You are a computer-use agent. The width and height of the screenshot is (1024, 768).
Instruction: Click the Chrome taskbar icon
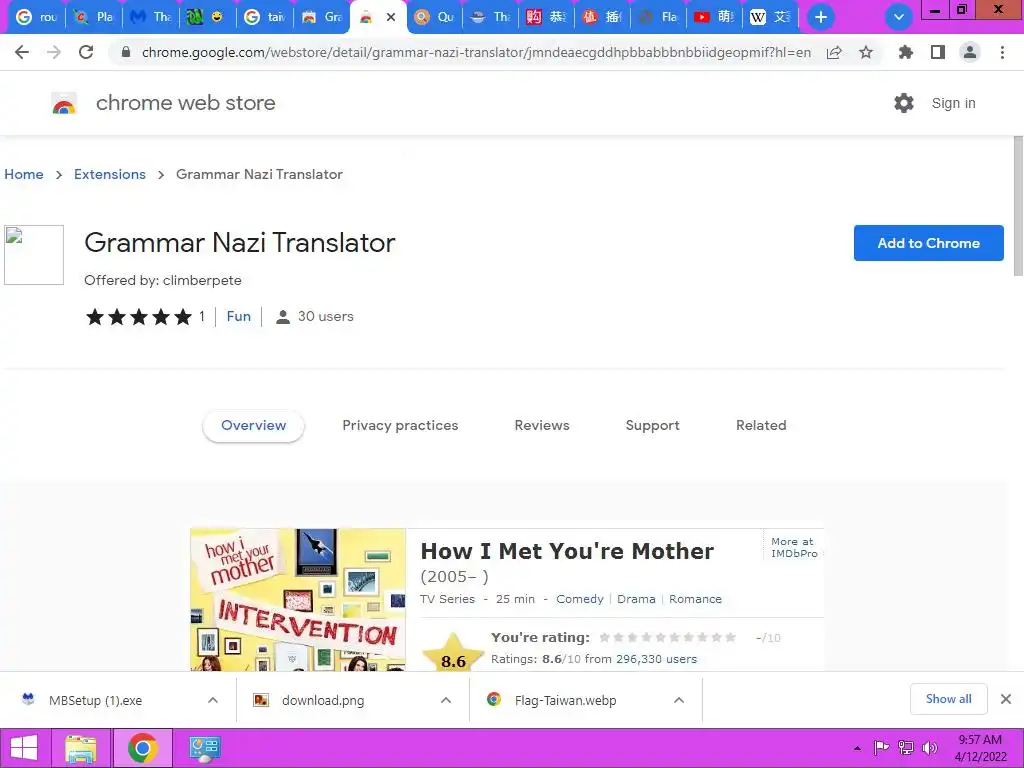(x=142, y=748)
